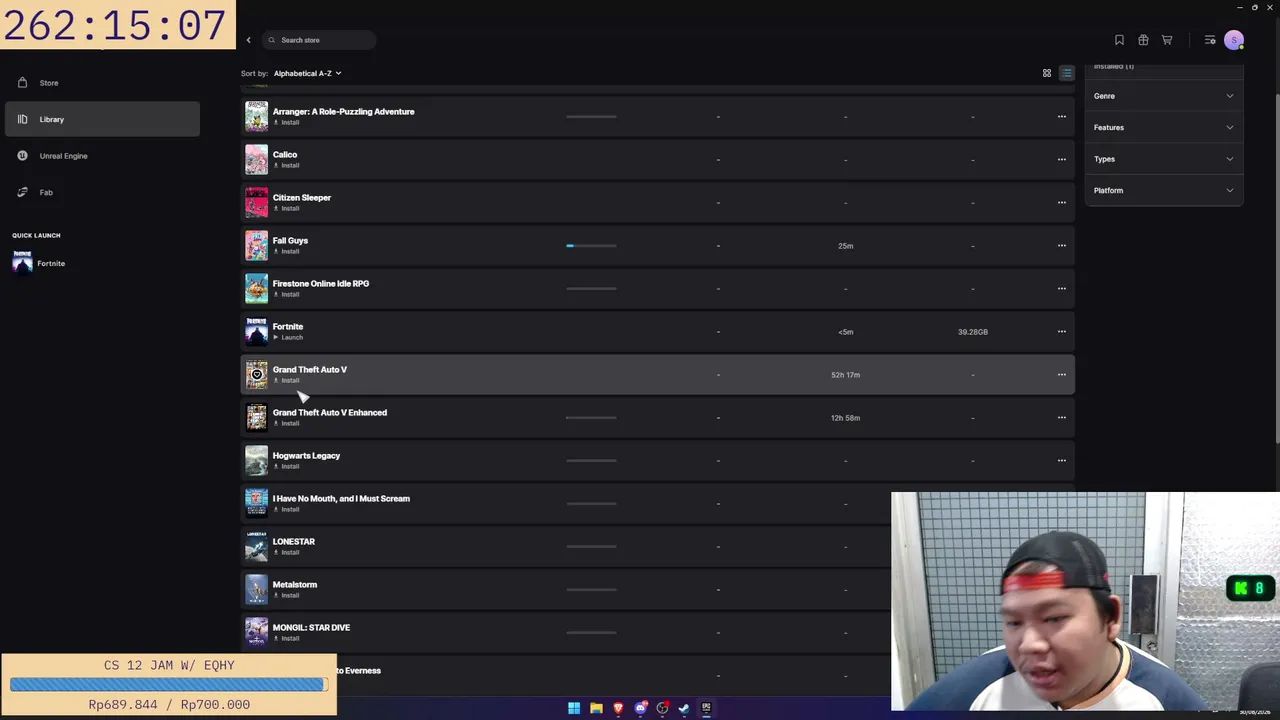This screenshot has width=1280, height=720.
Task: Click the 'Grand Theft Auto V' title
Action: pos(310,370)
